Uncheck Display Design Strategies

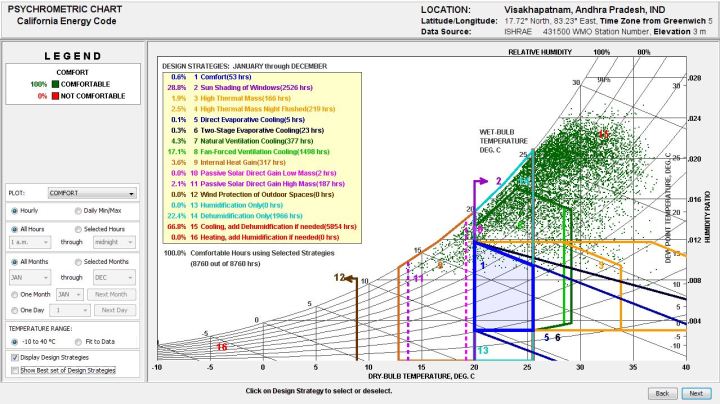point(13,356)
